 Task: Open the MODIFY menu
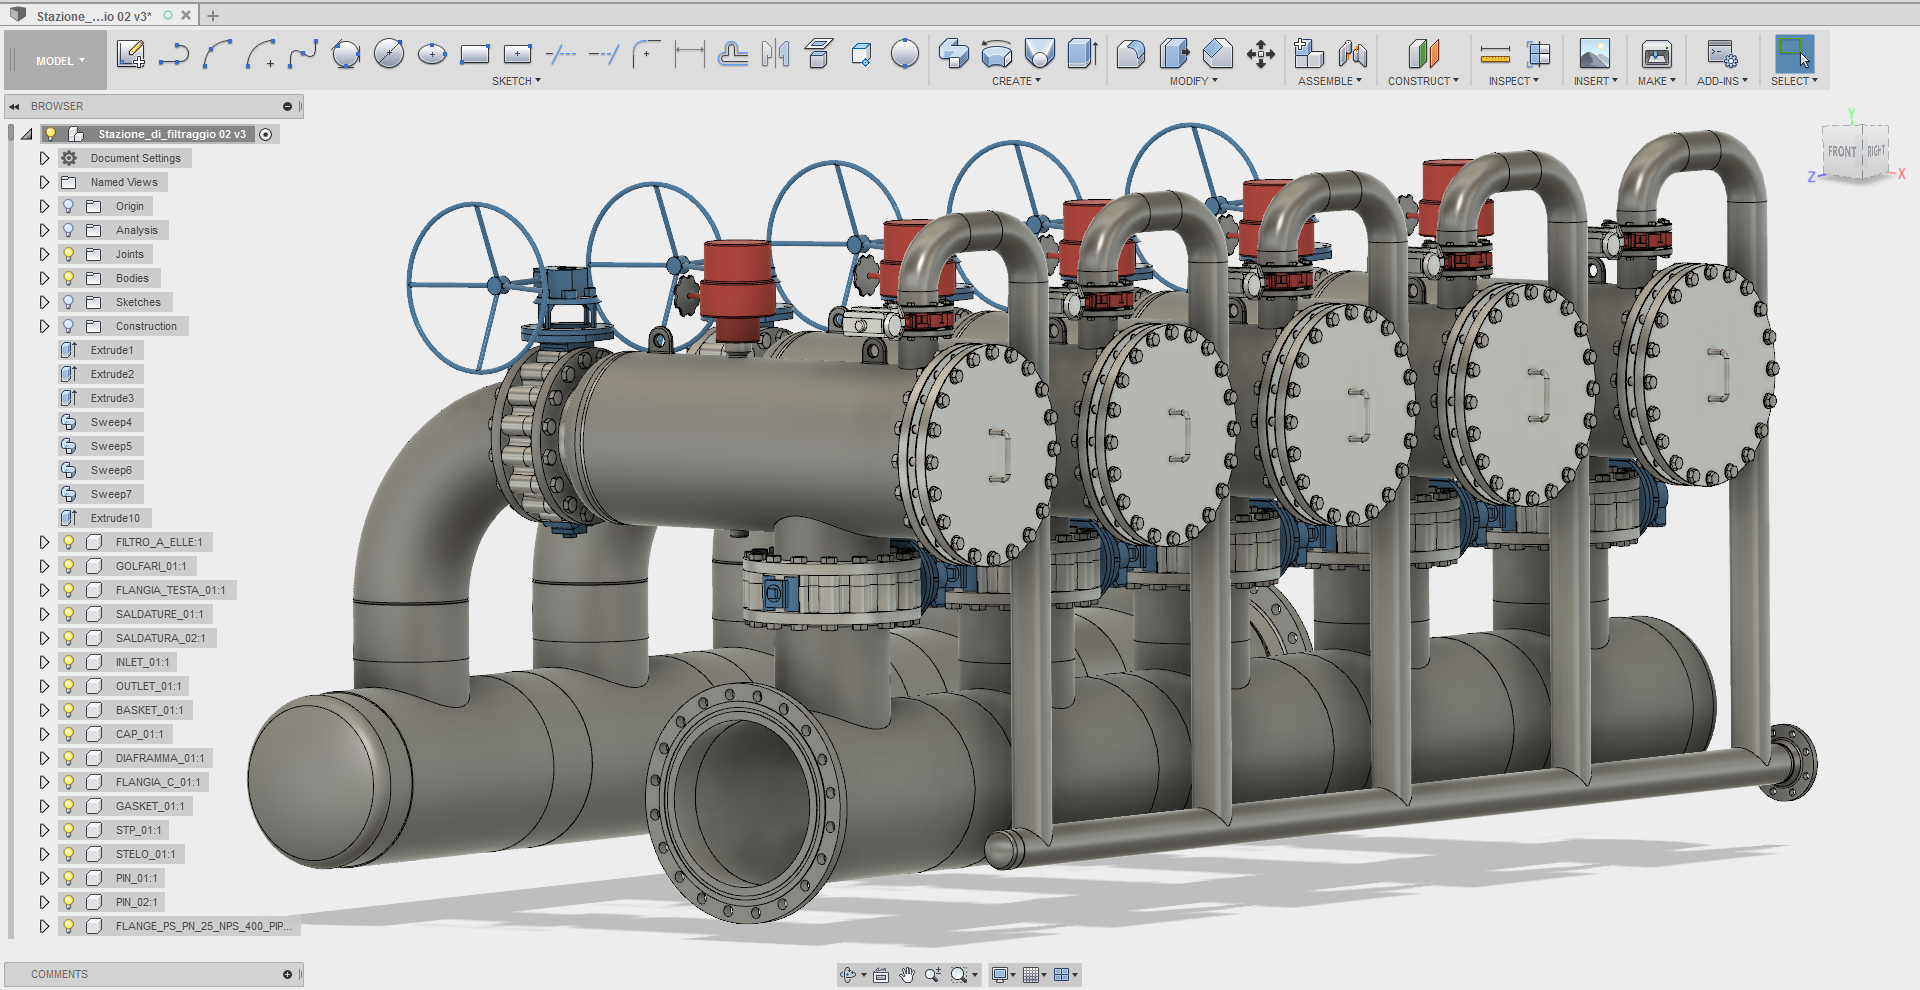(1193, 81)
